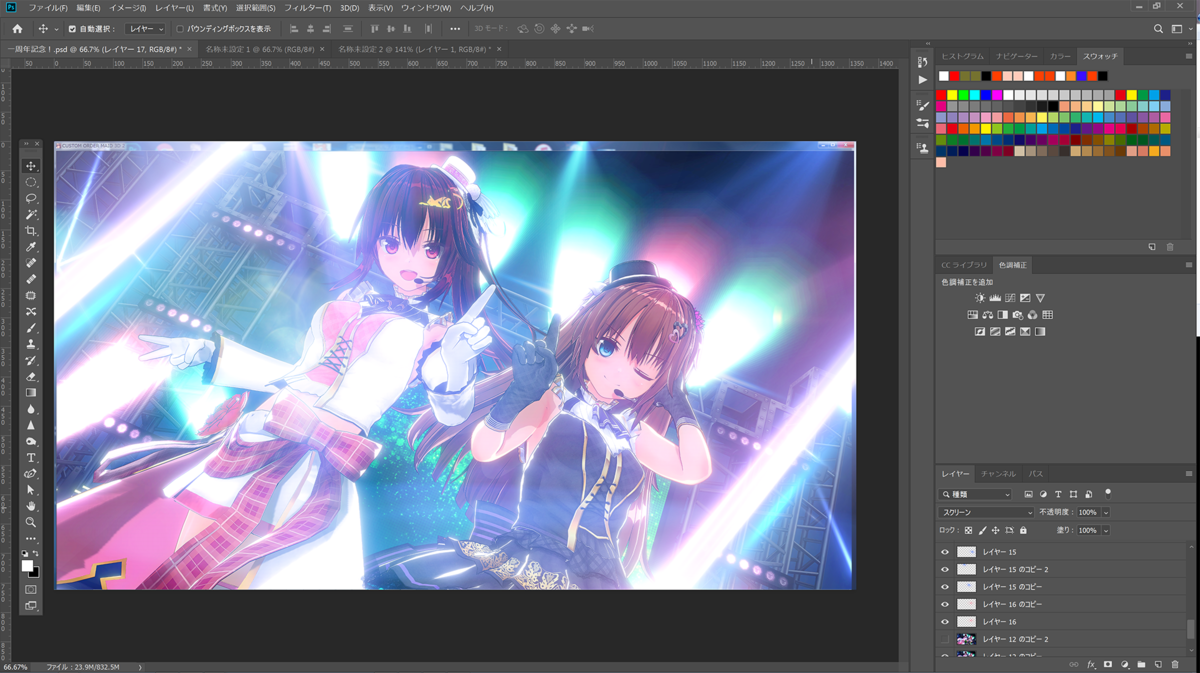1200x673 pixels.
Task: Close the 名称未設定 2 document tab
Action: tap(498, 48)
